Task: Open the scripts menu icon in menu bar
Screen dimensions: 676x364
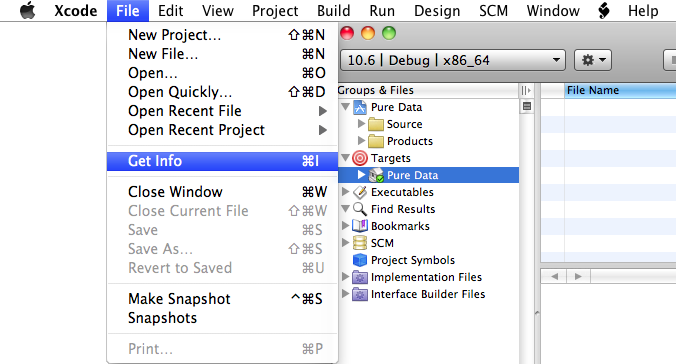Action: [x=604, y=10]
